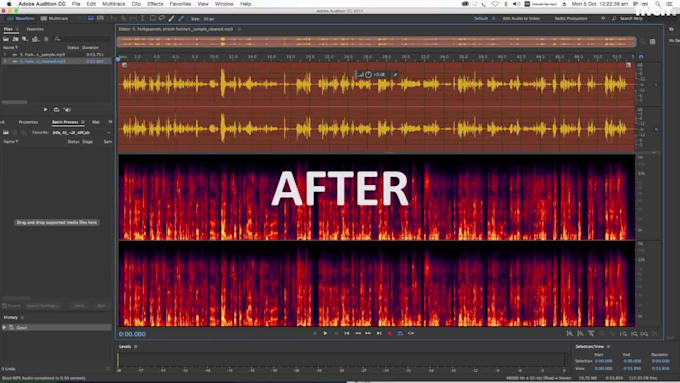Edit the brush Size value field
The width and height of the screenshot is (680, 383).
(209, 19)
